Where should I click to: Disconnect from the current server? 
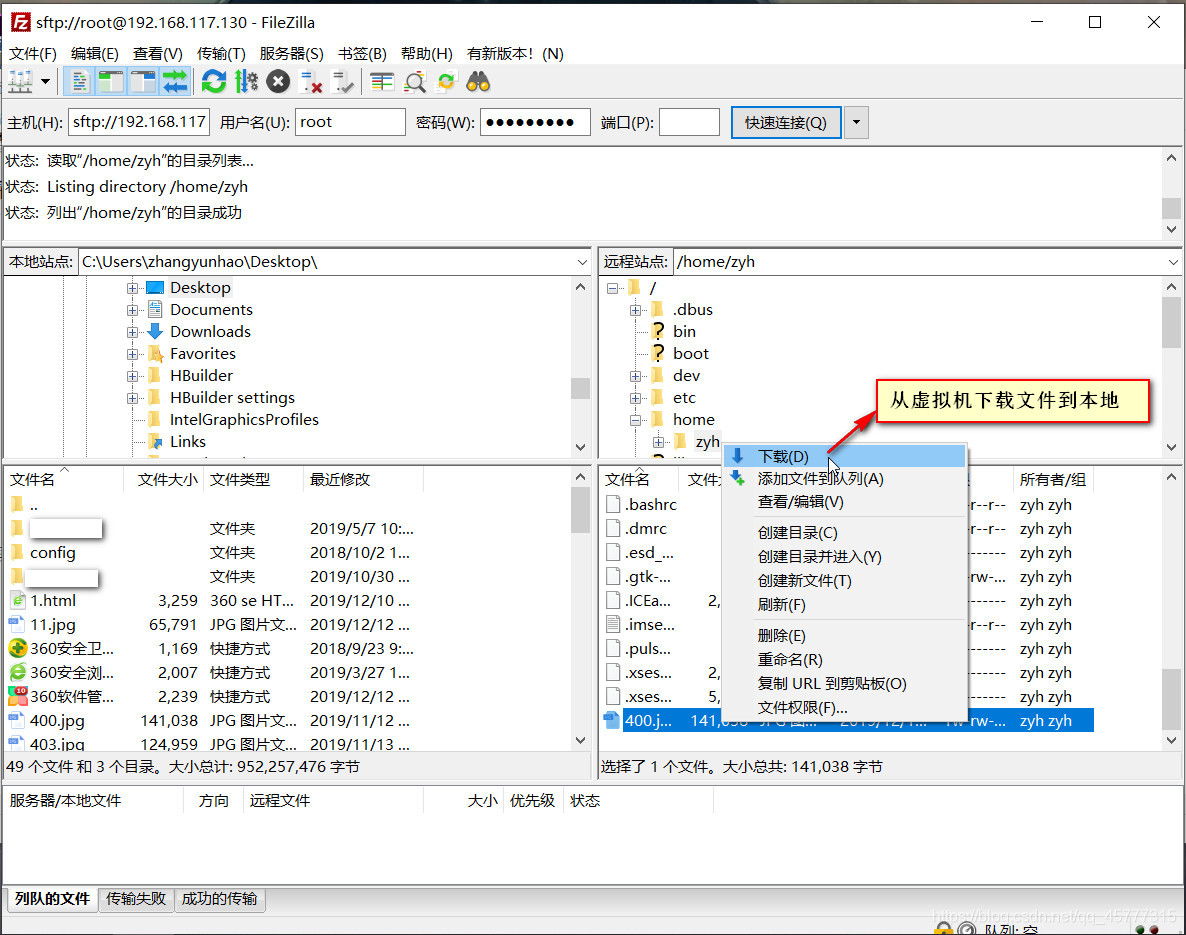(x=311, y=82)
